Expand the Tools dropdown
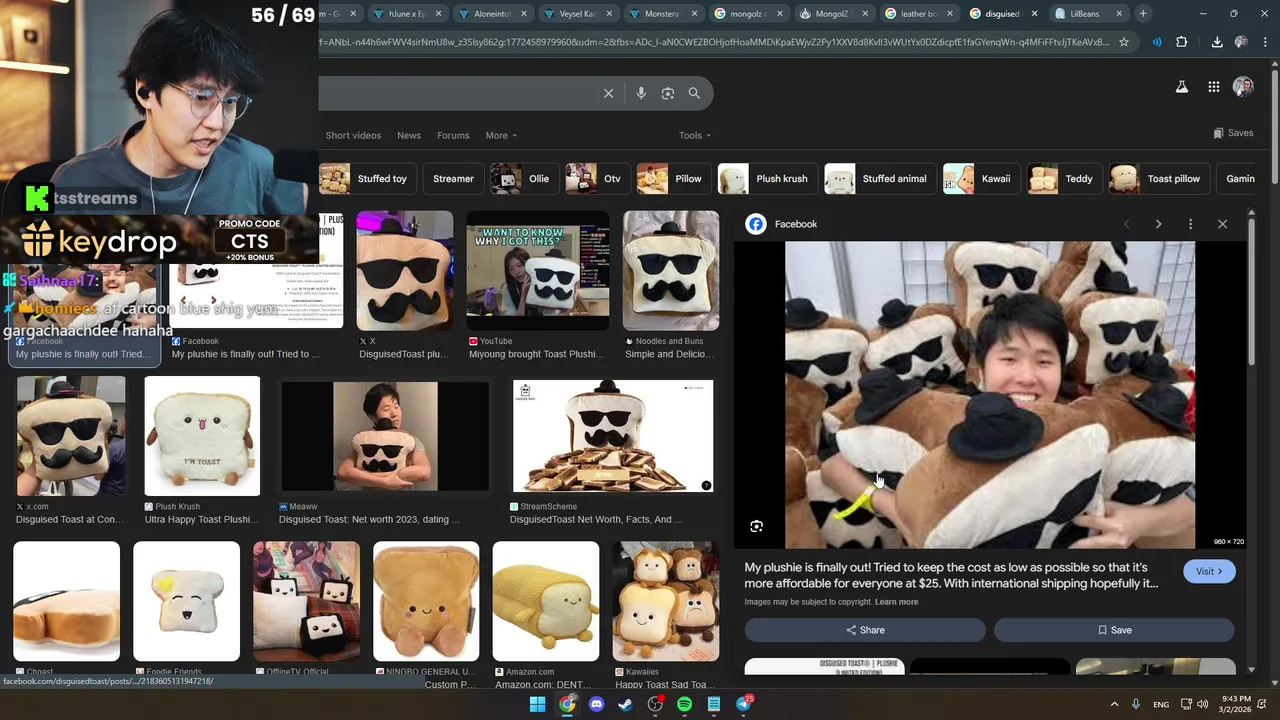 pos(694,135)
